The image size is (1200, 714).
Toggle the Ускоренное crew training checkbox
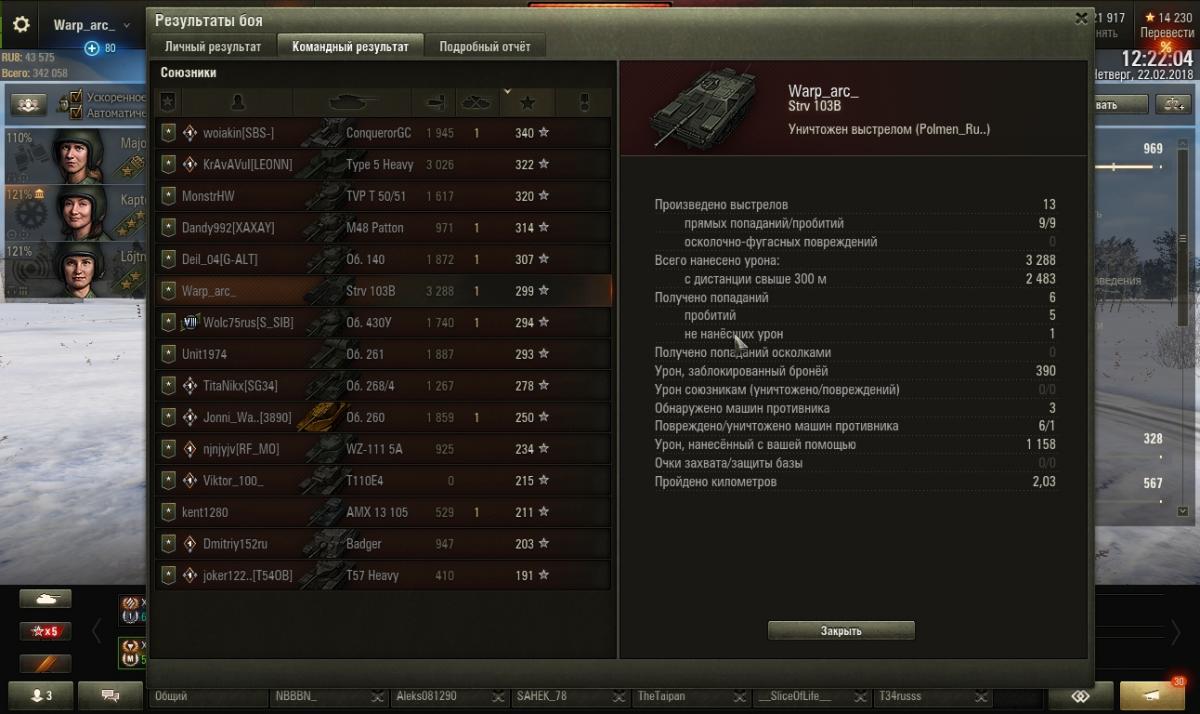[x=76, y=98]
